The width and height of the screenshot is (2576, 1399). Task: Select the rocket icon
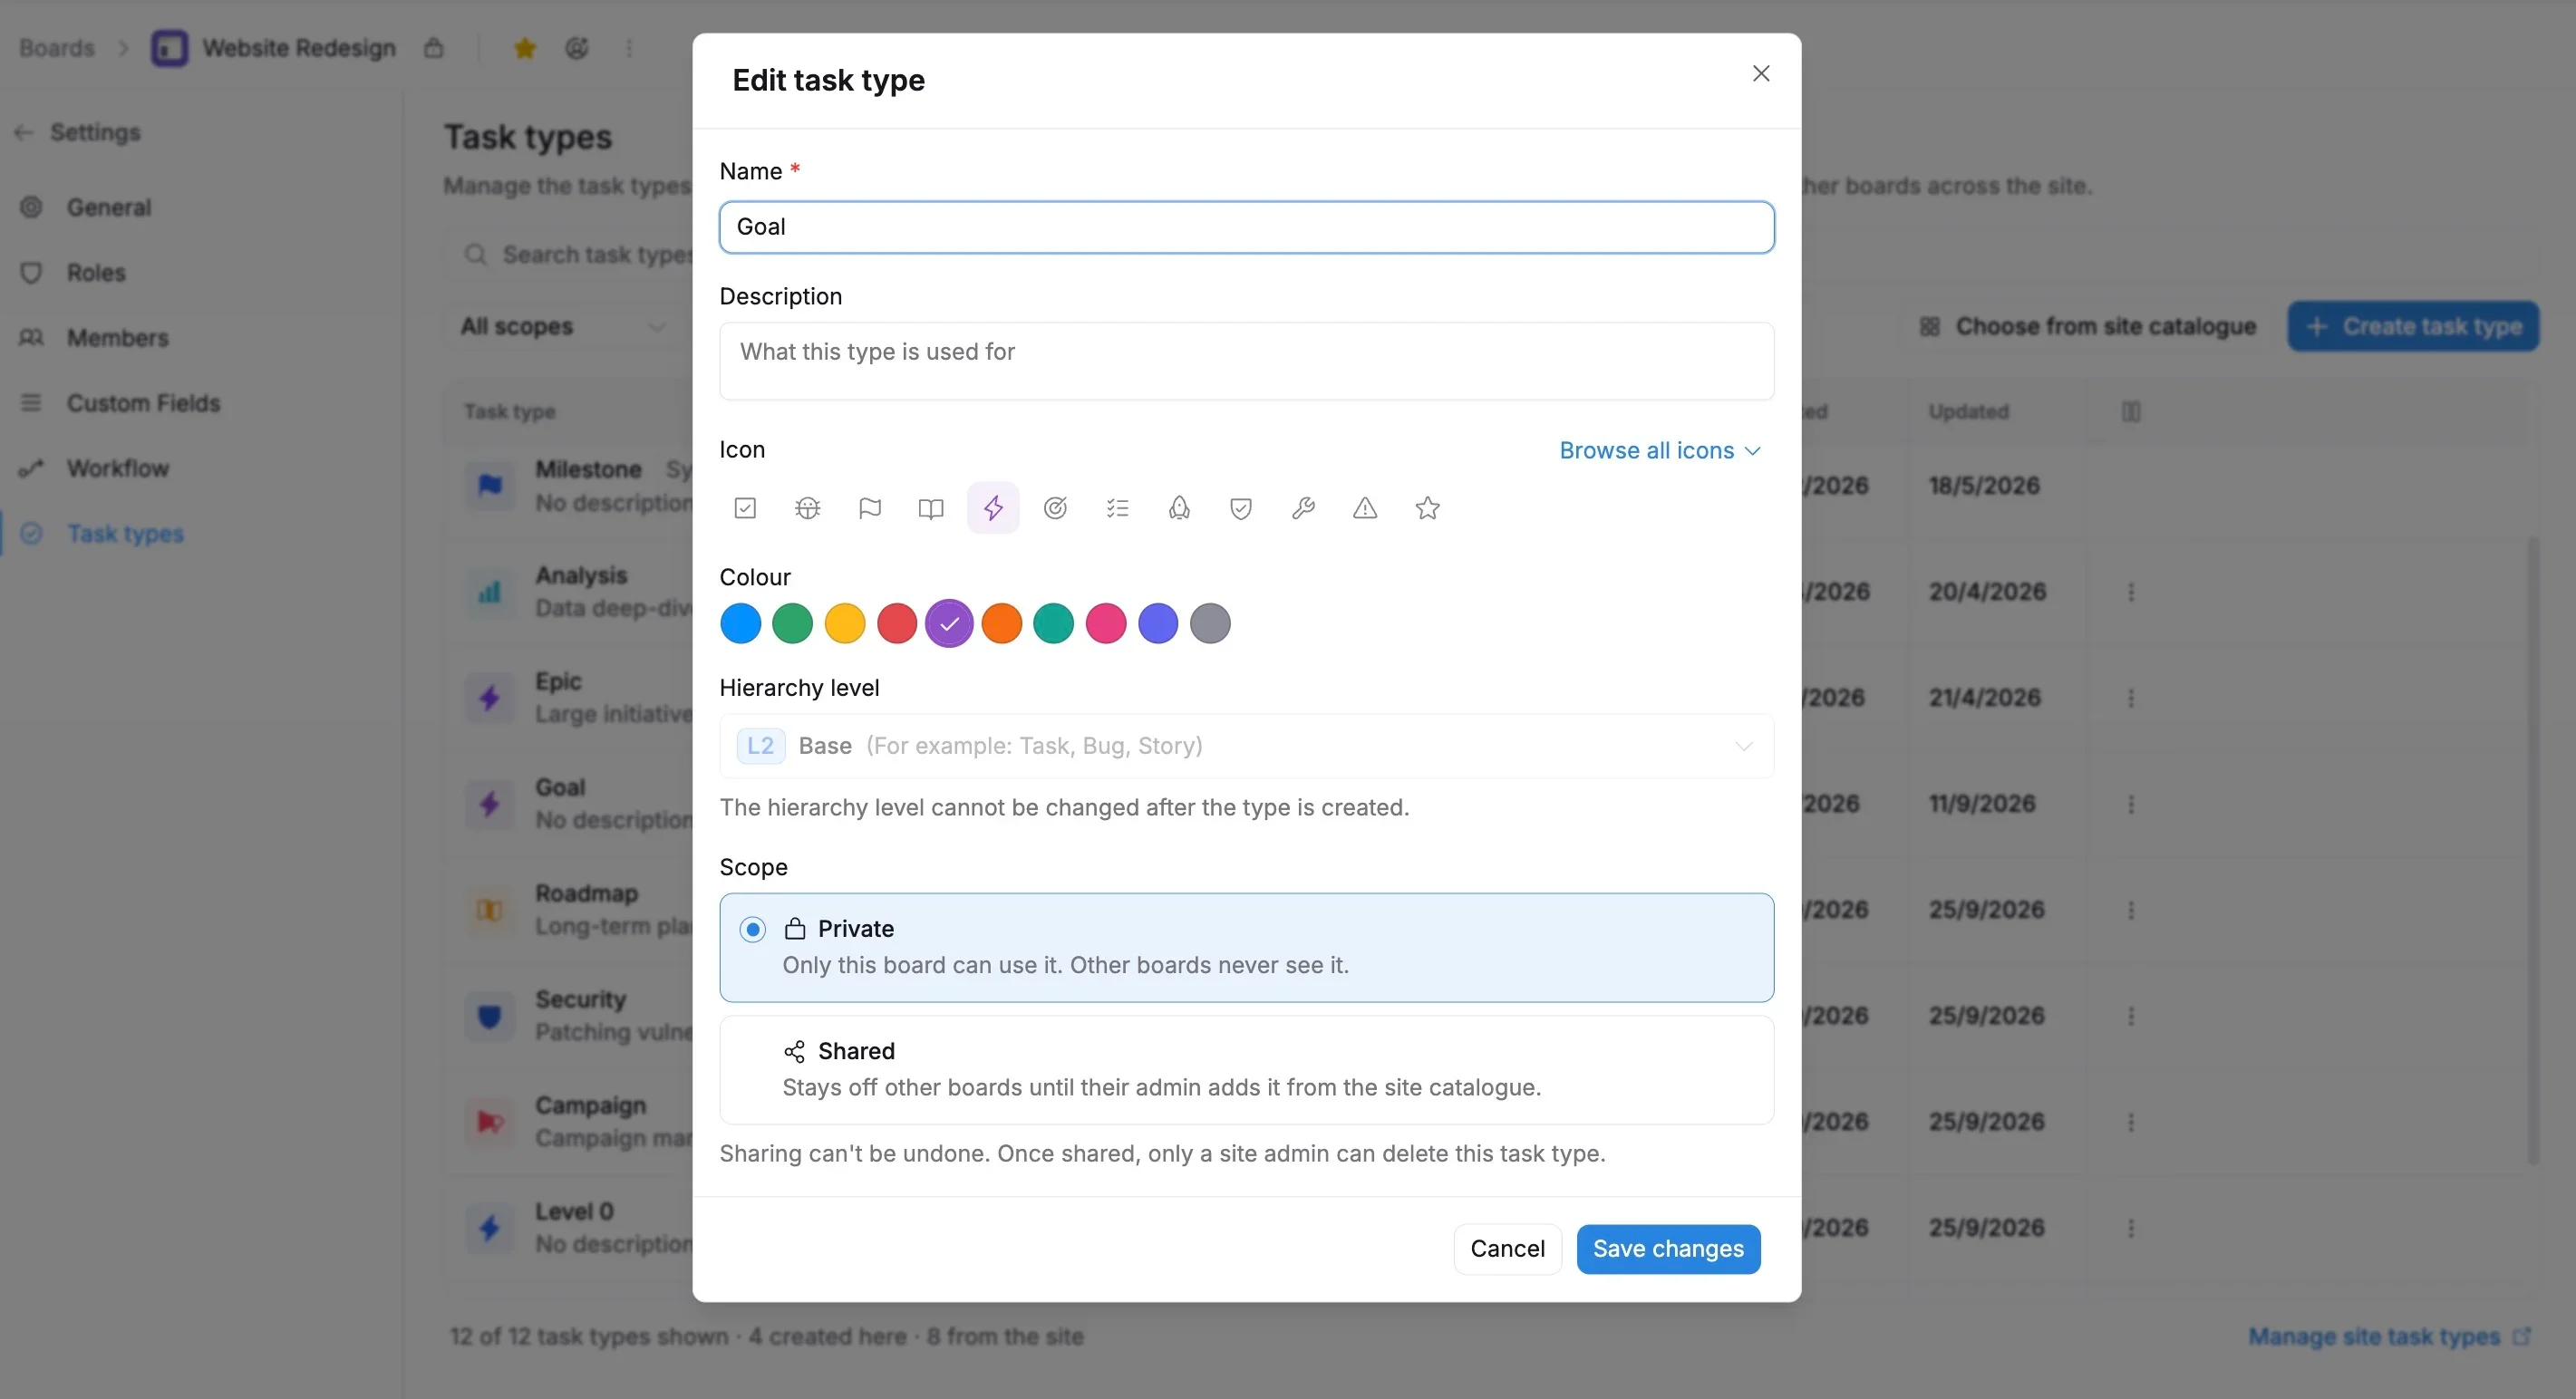tap(1179, 508)
